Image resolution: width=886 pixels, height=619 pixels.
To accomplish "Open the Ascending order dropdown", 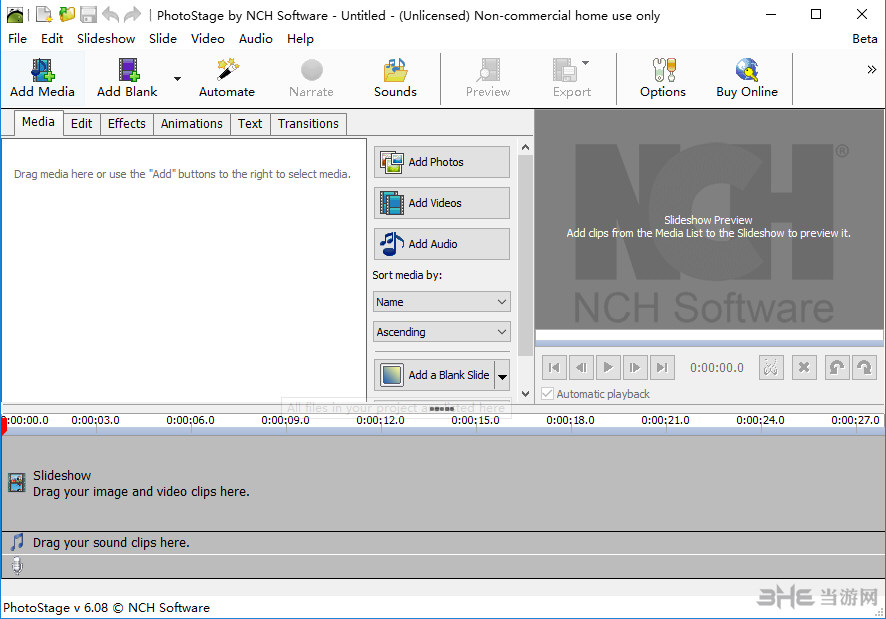I will click(442, 332).
